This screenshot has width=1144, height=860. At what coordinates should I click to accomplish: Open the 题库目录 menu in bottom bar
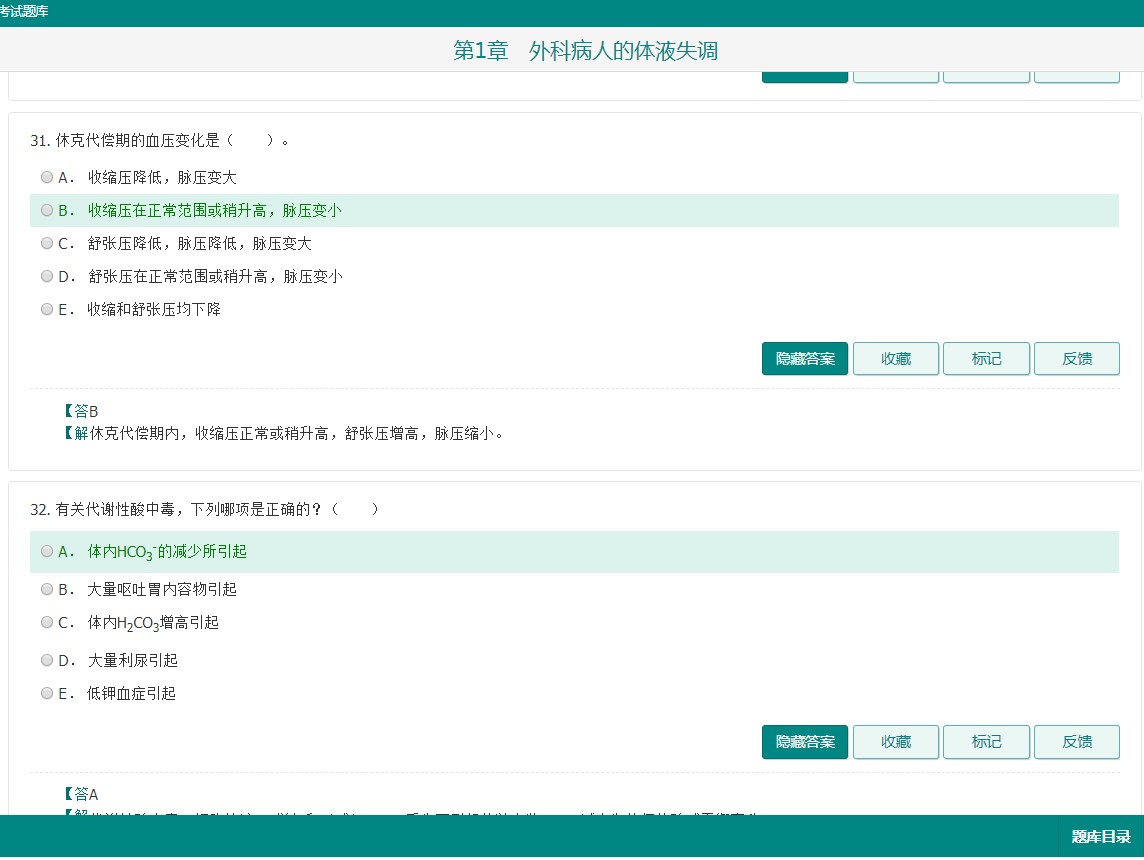(1100, 837)
